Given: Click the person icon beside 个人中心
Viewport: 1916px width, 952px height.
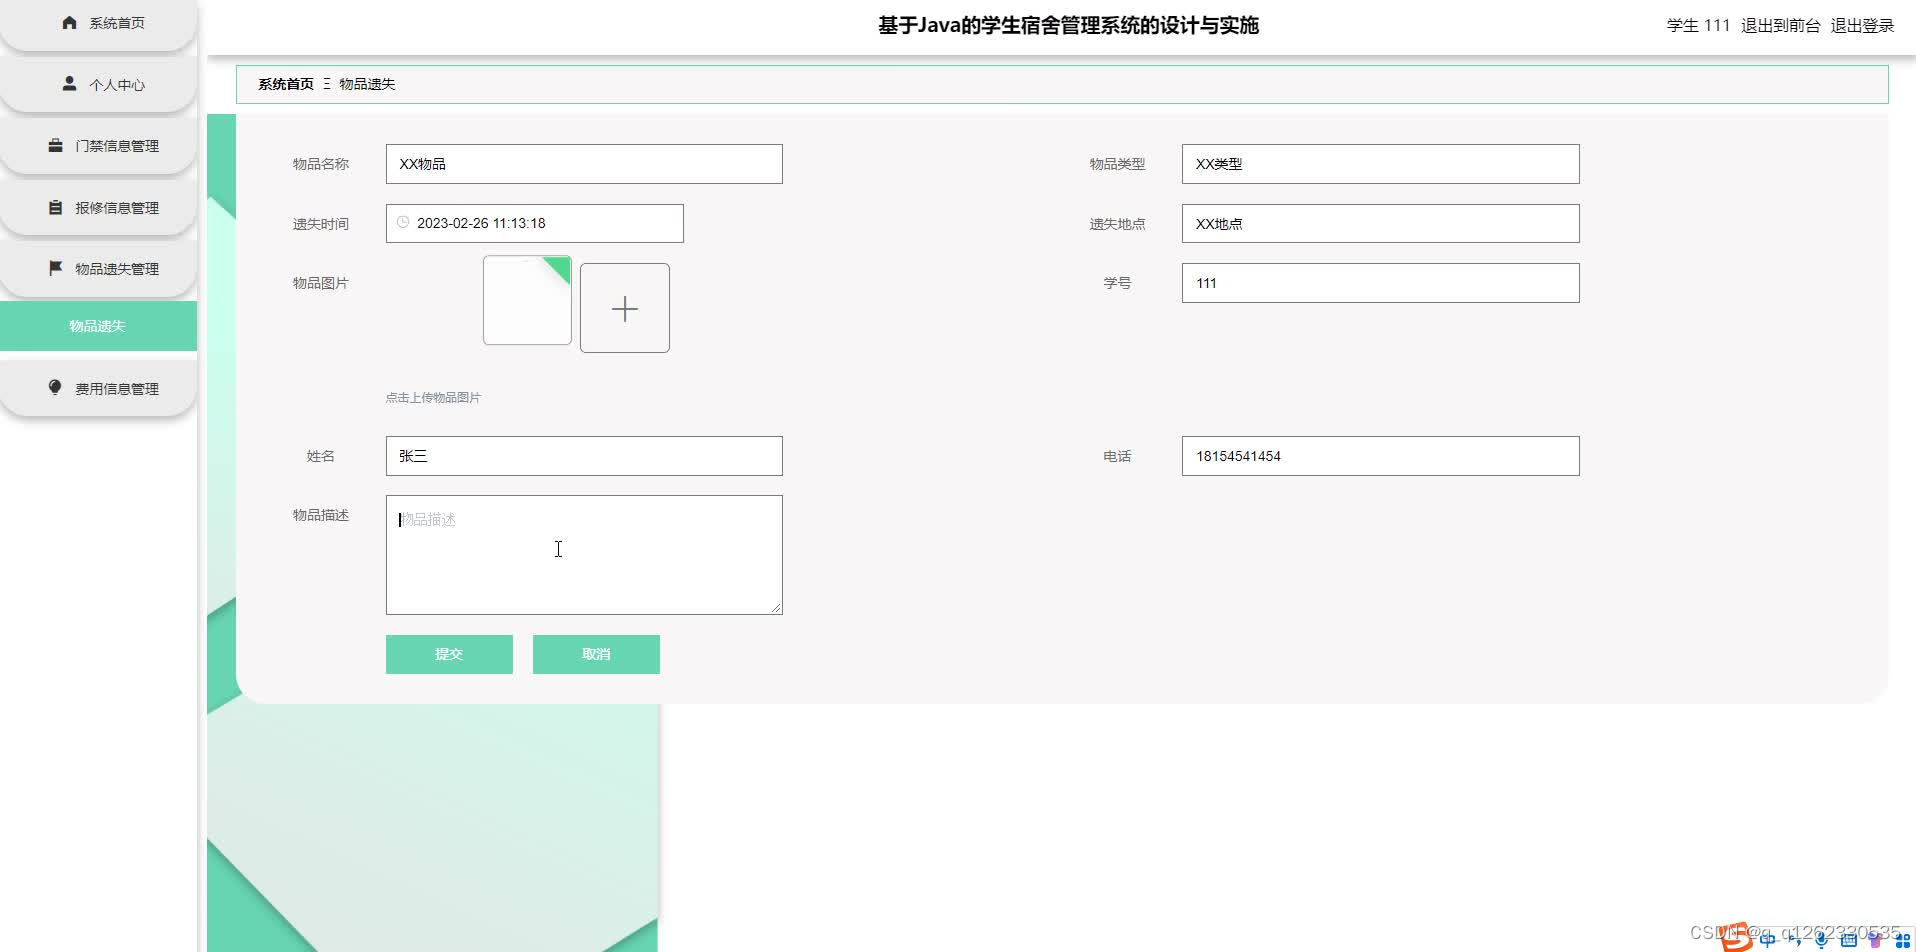Looking at the screenshot, I should (x=69, y=84).
